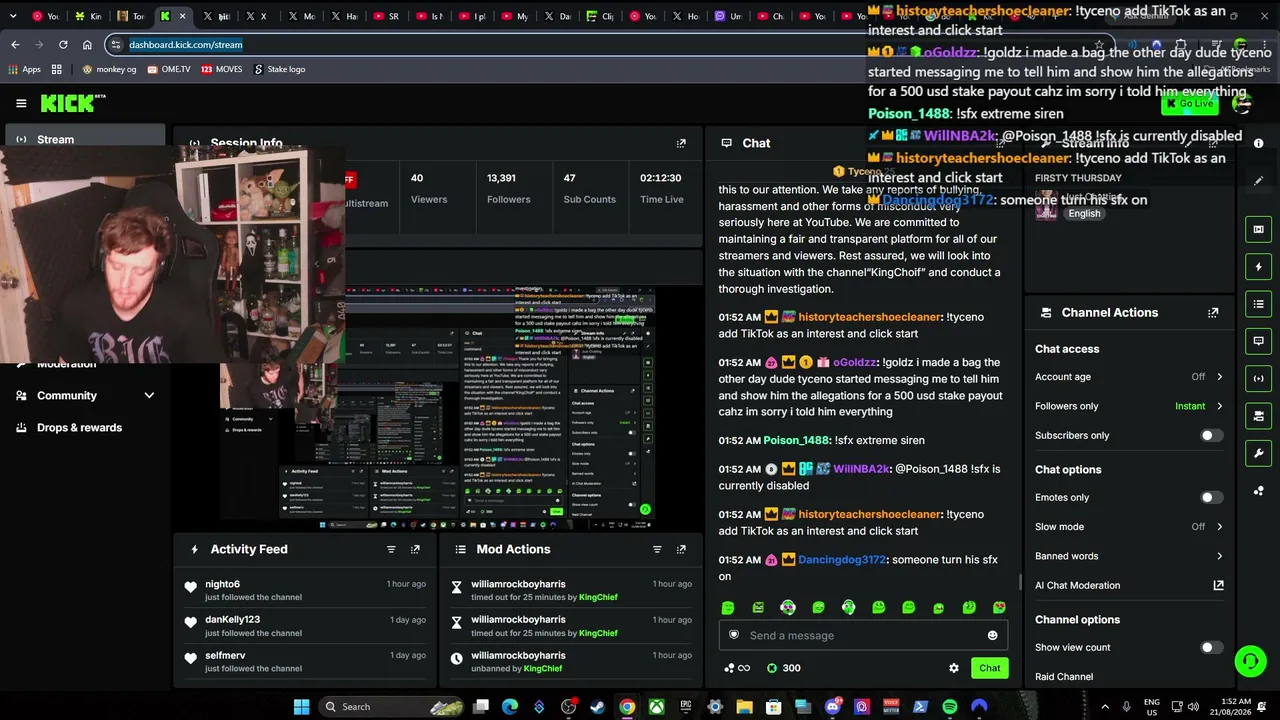Click the green Chat send button
This screenshot has height=720, width=1280.
(989, 668)
